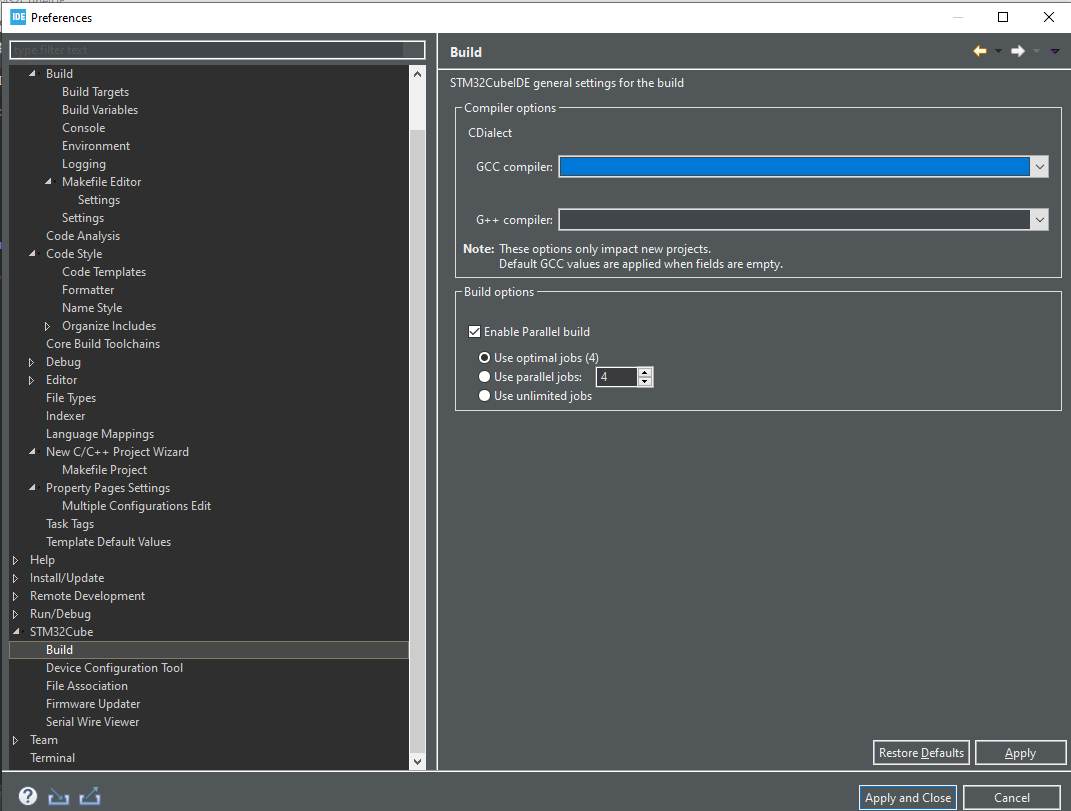The height and width of the screenshot is (811, 1071).
Task: Click Apply and Close button
Action: (x=907, y=797)
